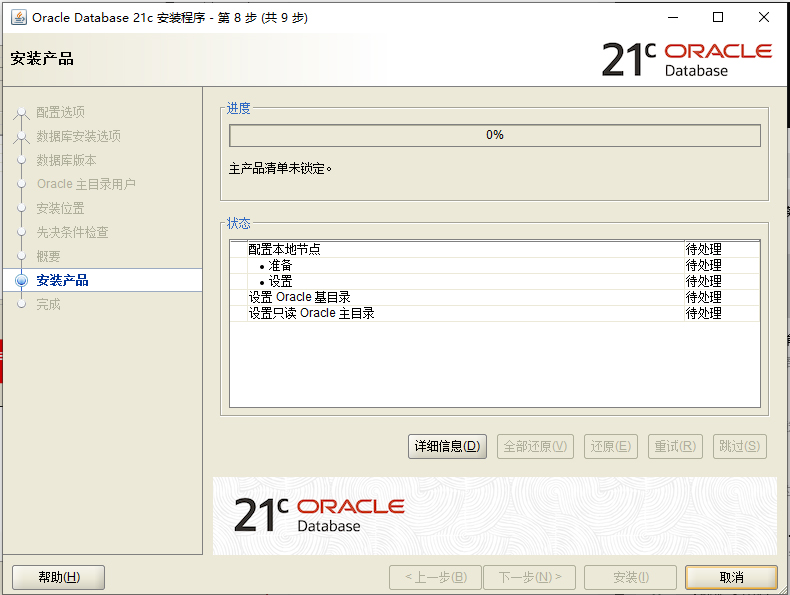Click the 0% installation progress bar

(x=495, y=136)
